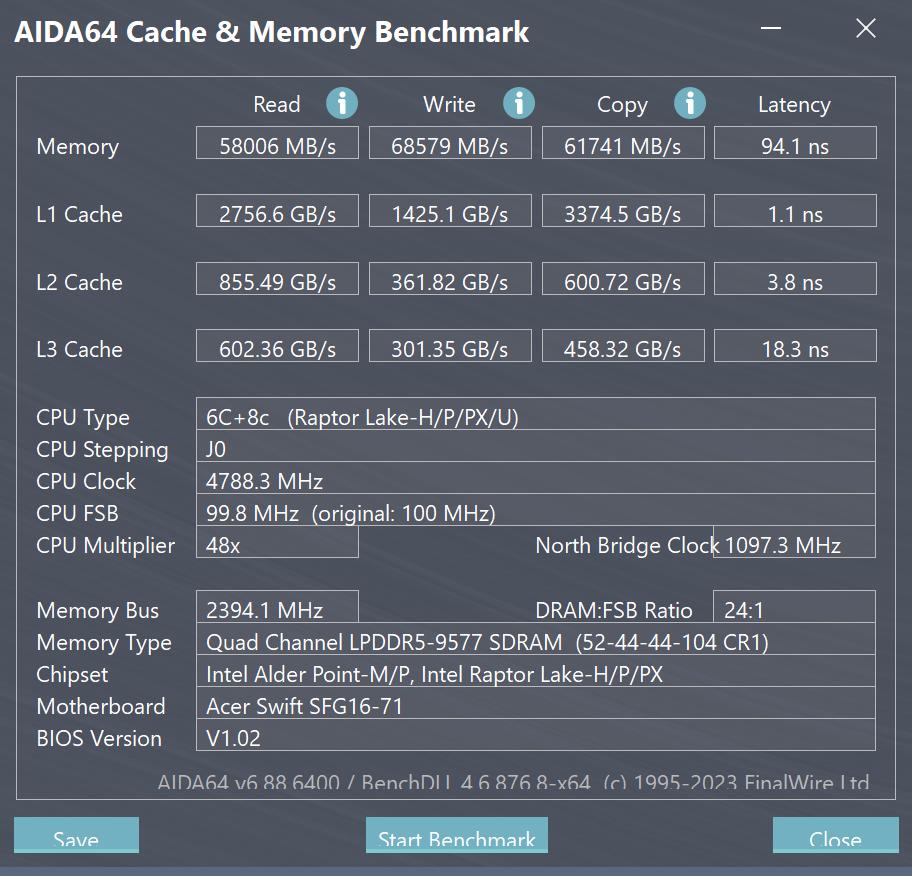Click the Save button
This screenshot has height=876, width=912.
coord(76,838)
